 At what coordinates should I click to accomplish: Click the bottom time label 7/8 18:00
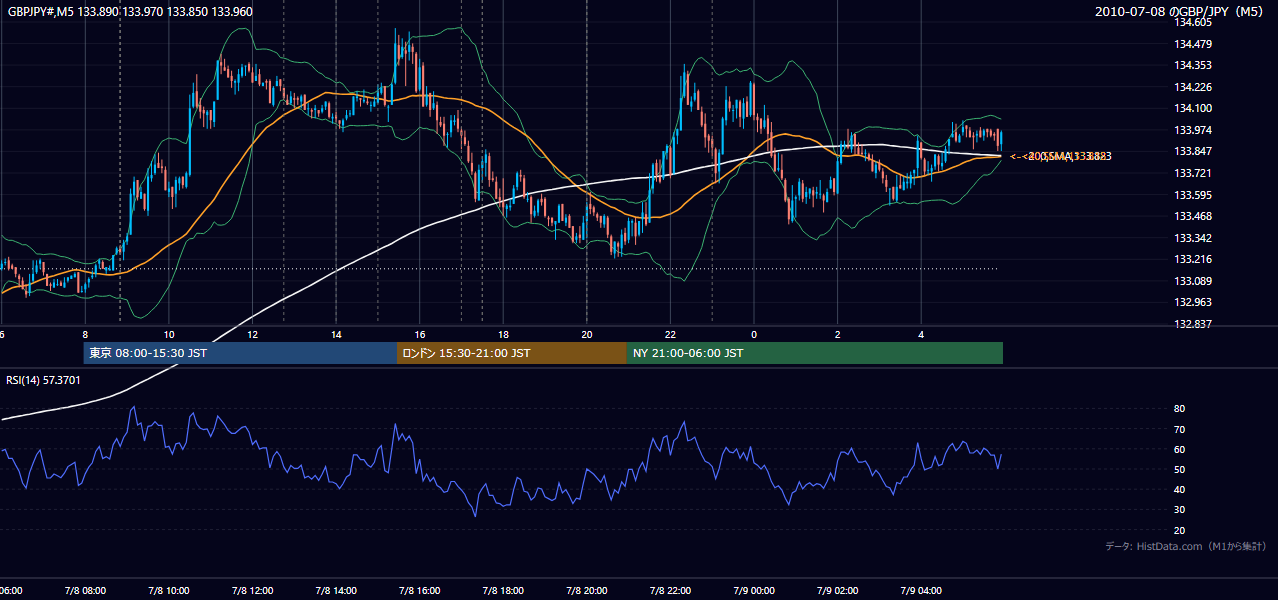(x=503, y=591)
